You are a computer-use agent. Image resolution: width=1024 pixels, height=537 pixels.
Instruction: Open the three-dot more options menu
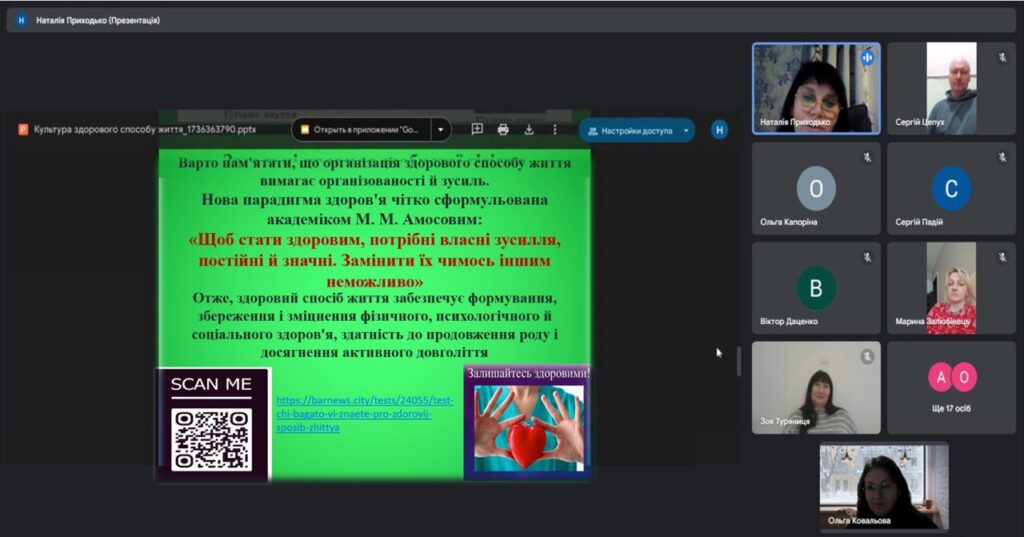[555, 130]
